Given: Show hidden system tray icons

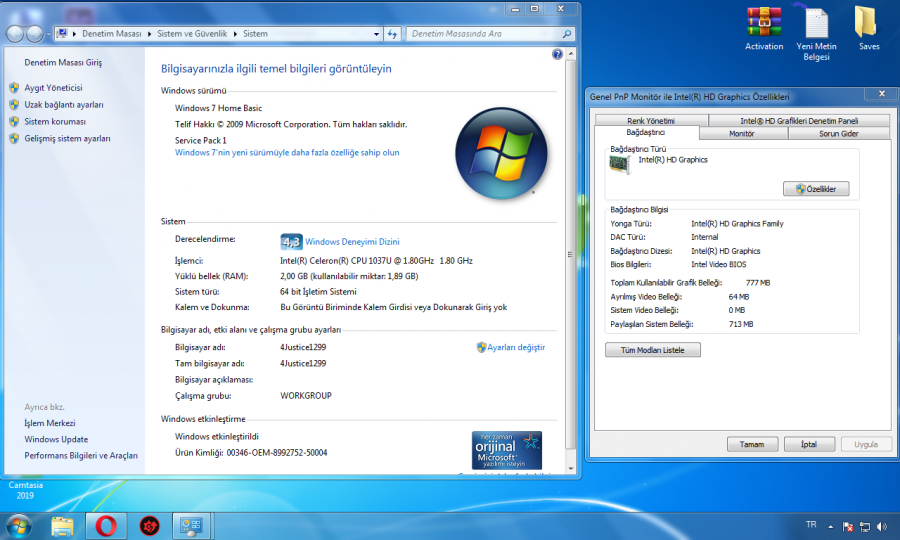Looking at the screenshot, I should 831,526.
